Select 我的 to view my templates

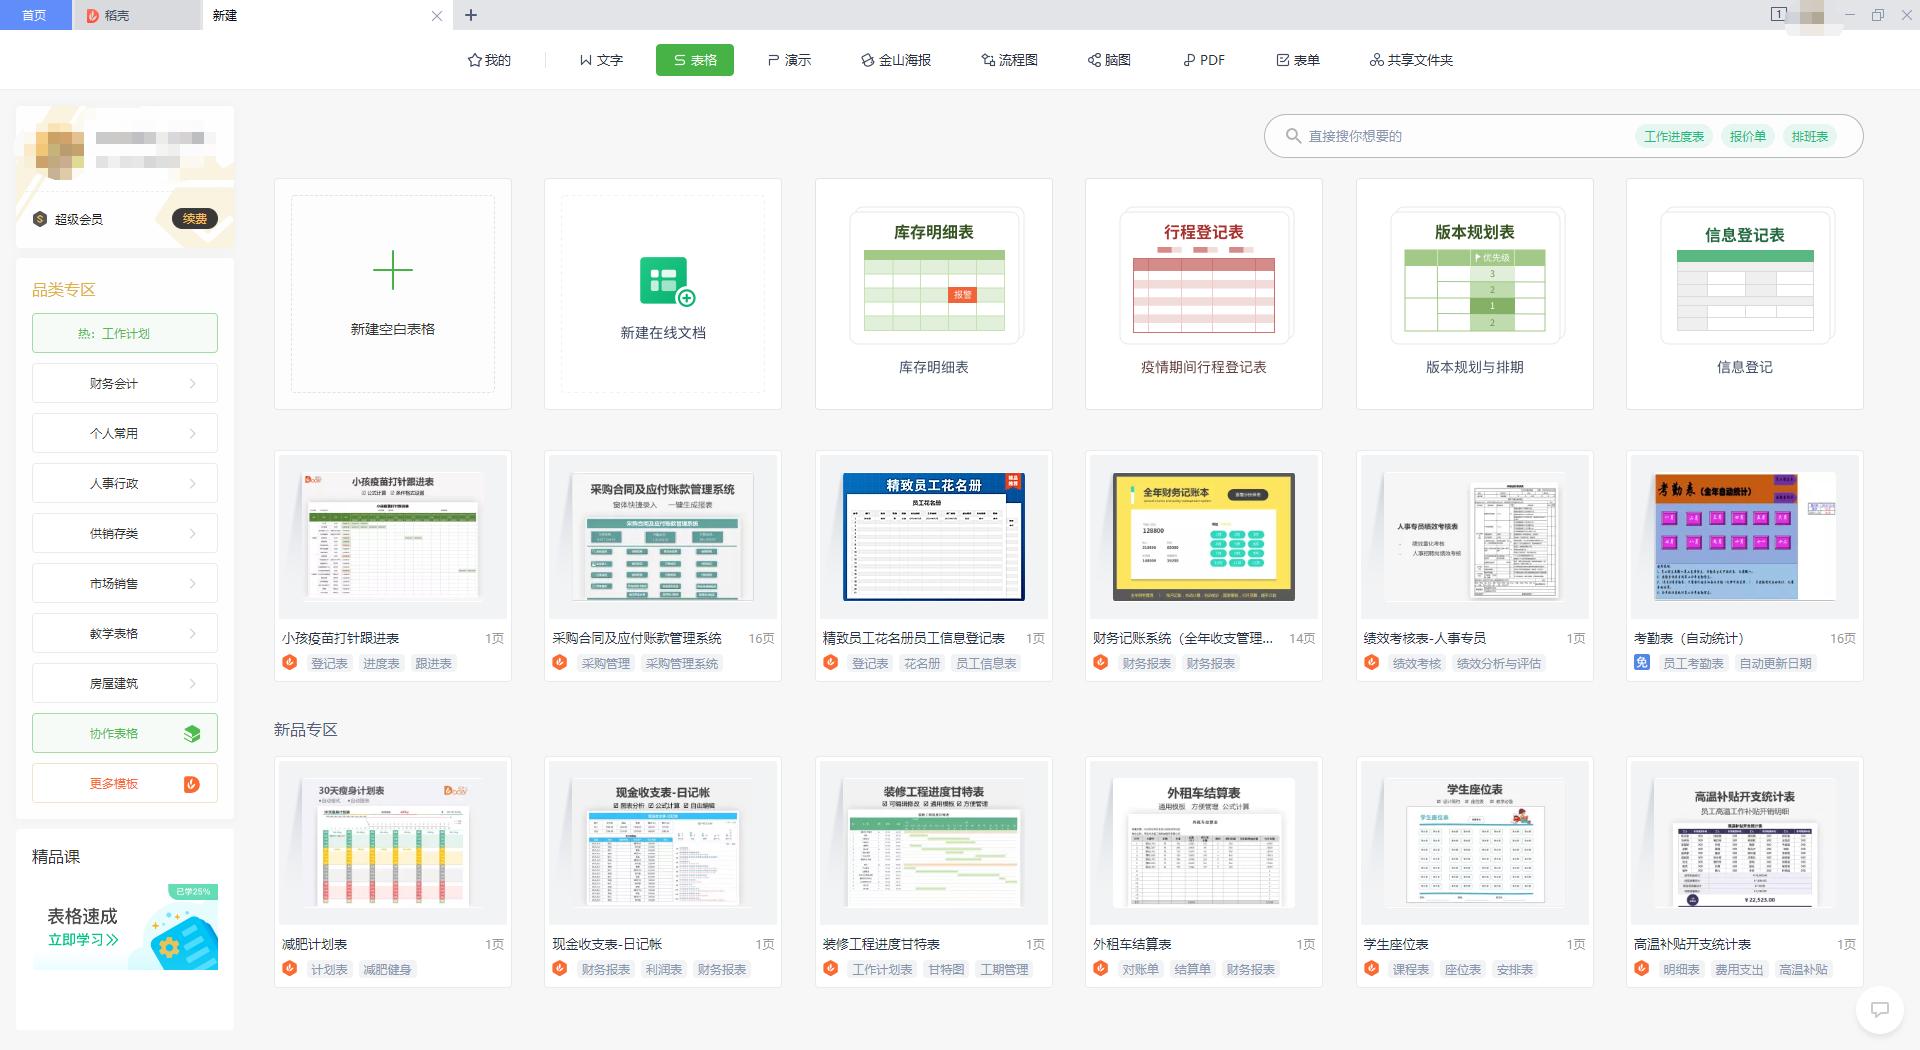pos(488,60)
